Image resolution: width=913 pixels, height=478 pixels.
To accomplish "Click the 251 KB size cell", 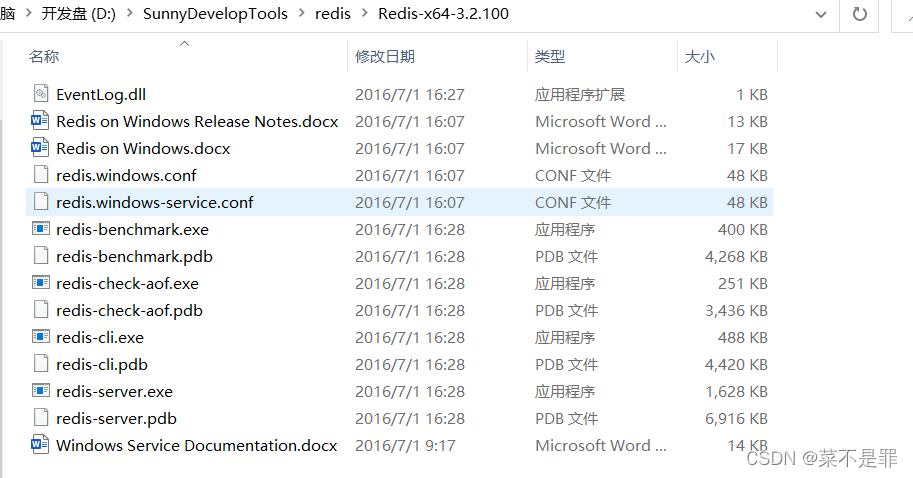I will (x=742, y=284).
